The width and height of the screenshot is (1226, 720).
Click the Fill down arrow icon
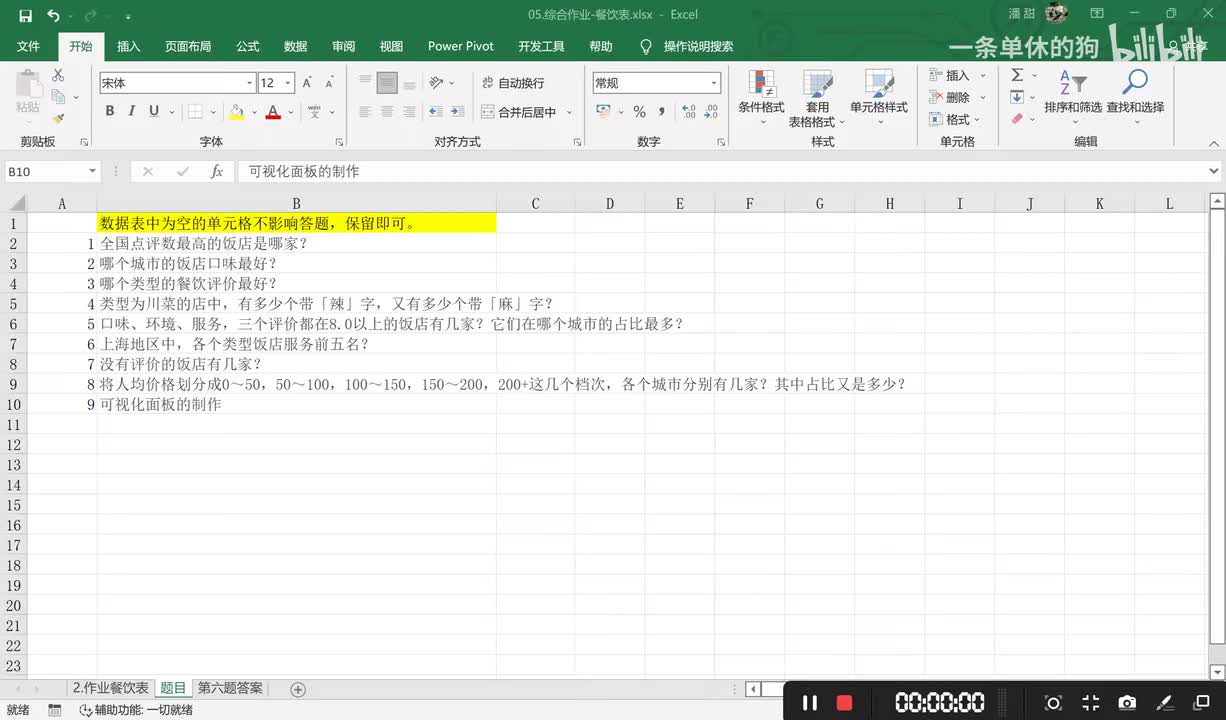(x=1017, y=97)
